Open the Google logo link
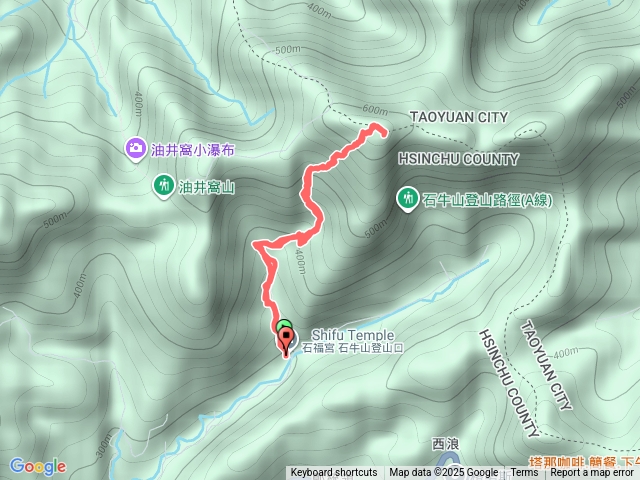640x480 pixels. (38, 467)
